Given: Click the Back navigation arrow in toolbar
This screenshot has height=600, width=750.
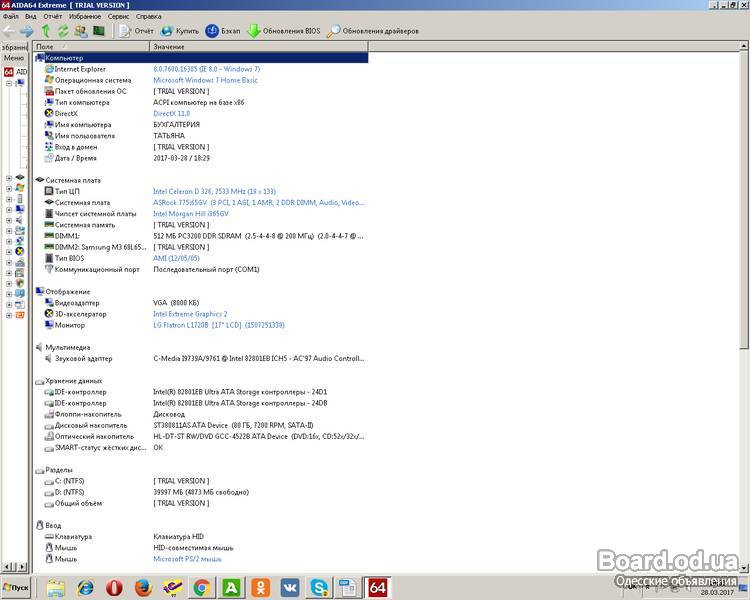Looking at the screenshot, I should coord(9,31).
